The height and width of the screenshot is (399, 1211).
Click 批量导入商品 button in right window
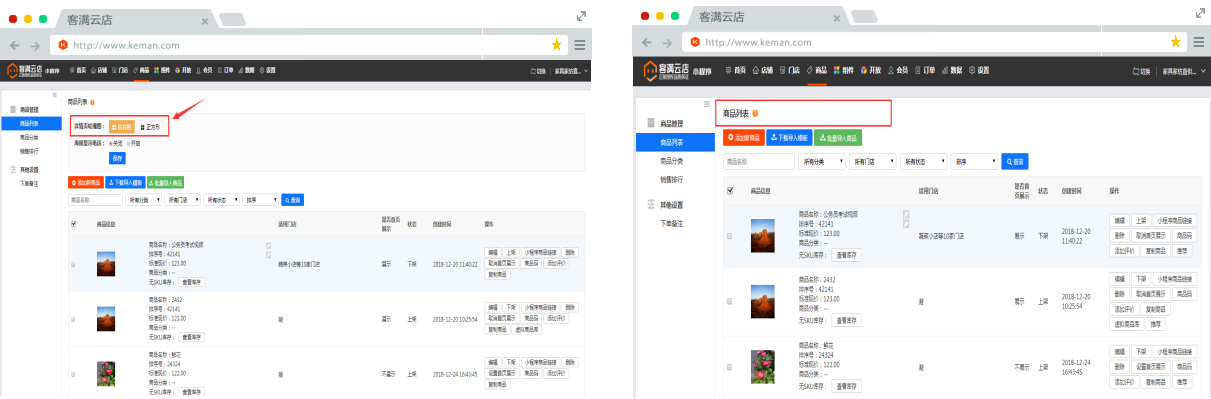tap(839, 138)
